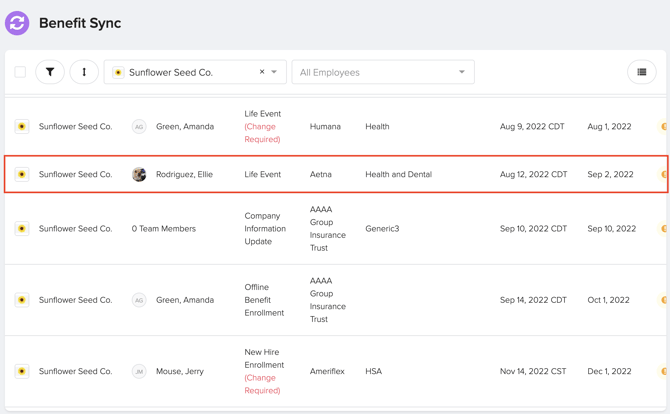Viewport: 670px width, 414px height.
Task: Click the Benefit Sync logo icon
Action: pyautogui.click(x=17, y=23)
